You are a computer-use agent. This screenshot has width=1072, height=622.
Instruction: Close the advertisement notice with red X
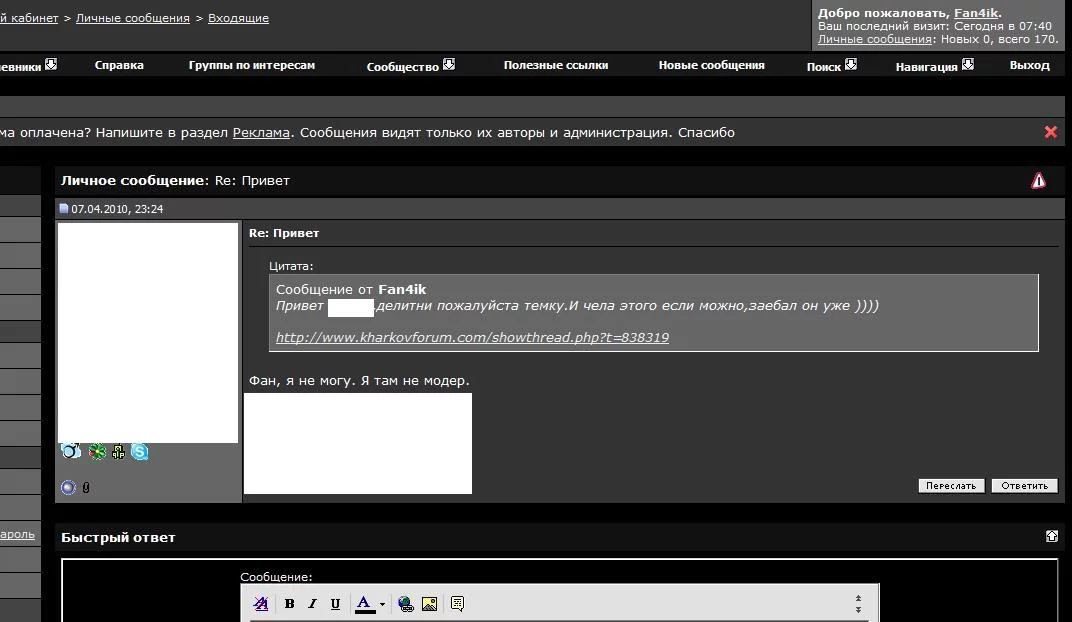coord(1050,132)
